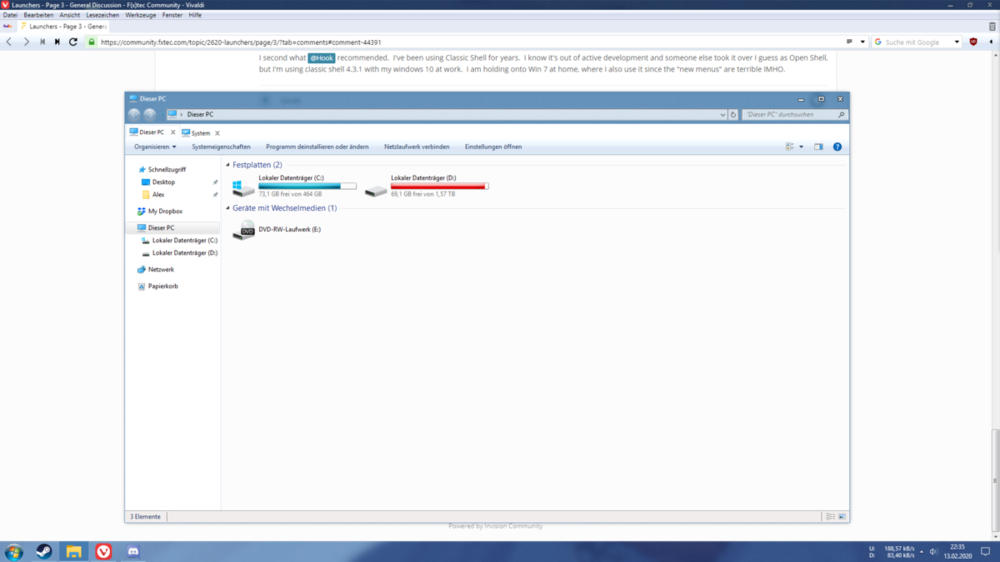Screen dimensions: 1000x562
Task: Open Steam from the taskbar
Action: pos(44,551)
